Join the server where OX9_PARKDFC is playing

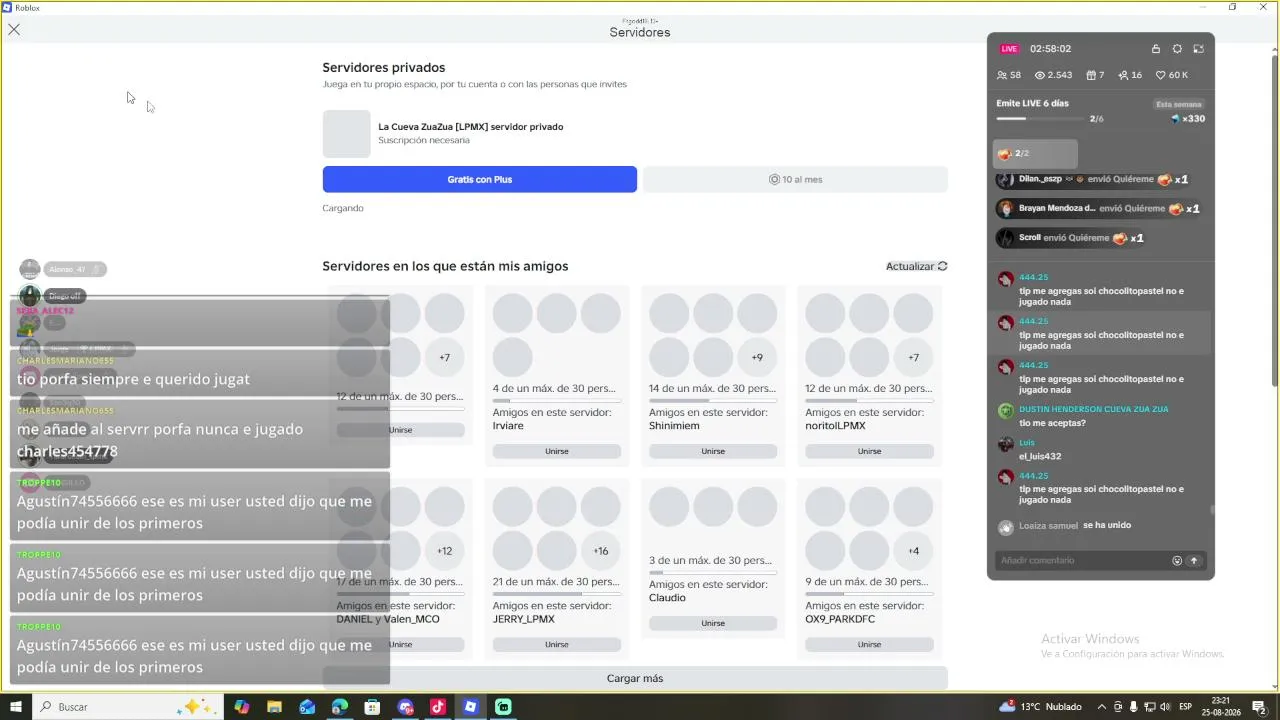(869, 644)
